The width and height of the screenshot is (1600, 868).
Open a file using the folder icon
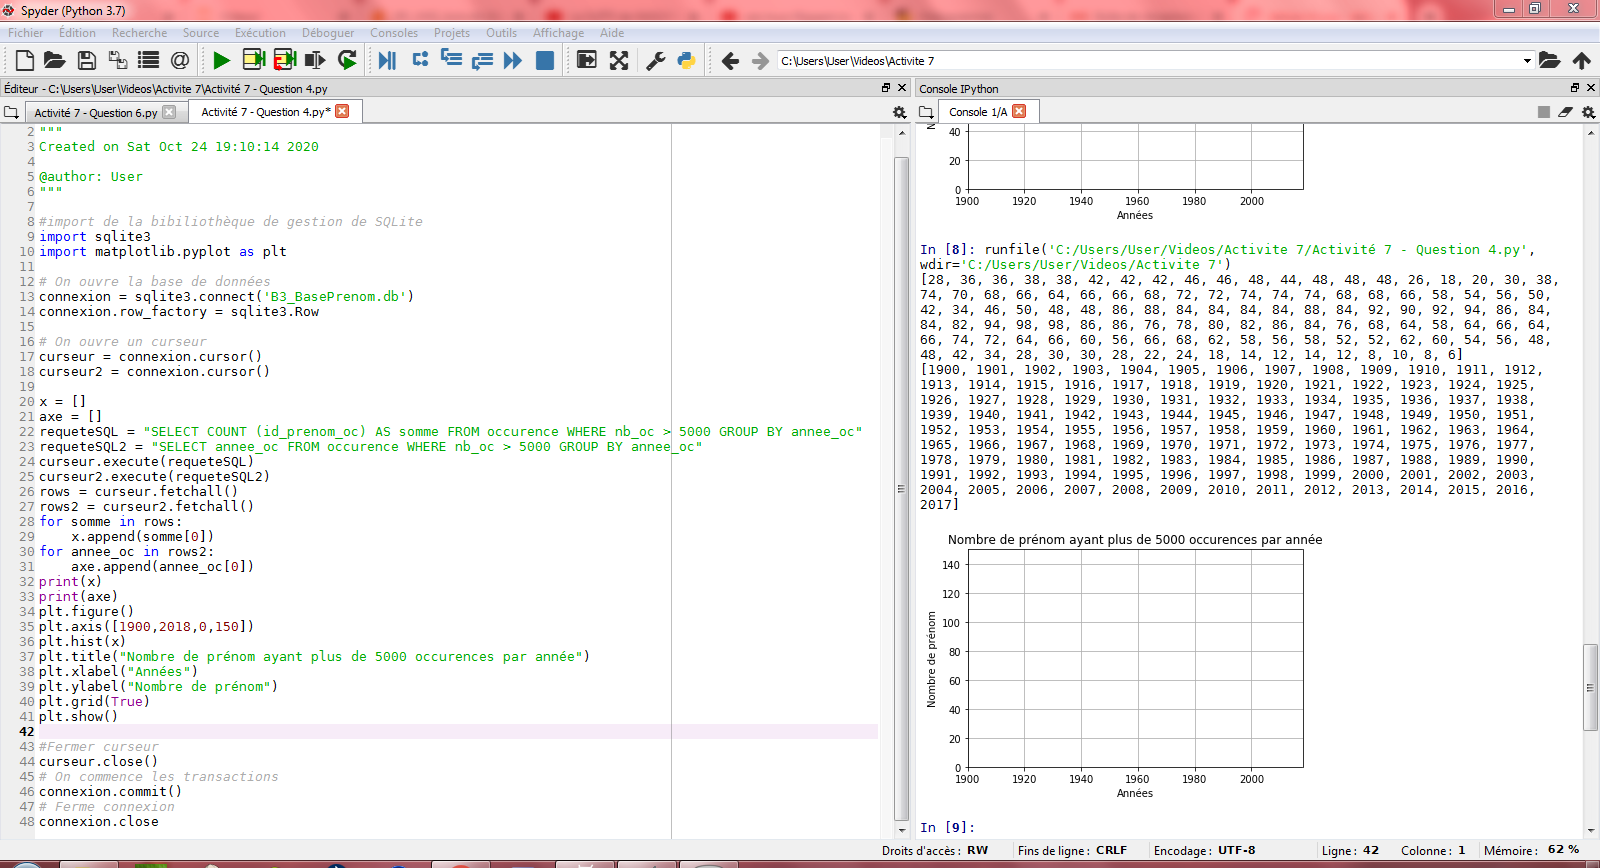pyautogui.click(x=55, y=60)
